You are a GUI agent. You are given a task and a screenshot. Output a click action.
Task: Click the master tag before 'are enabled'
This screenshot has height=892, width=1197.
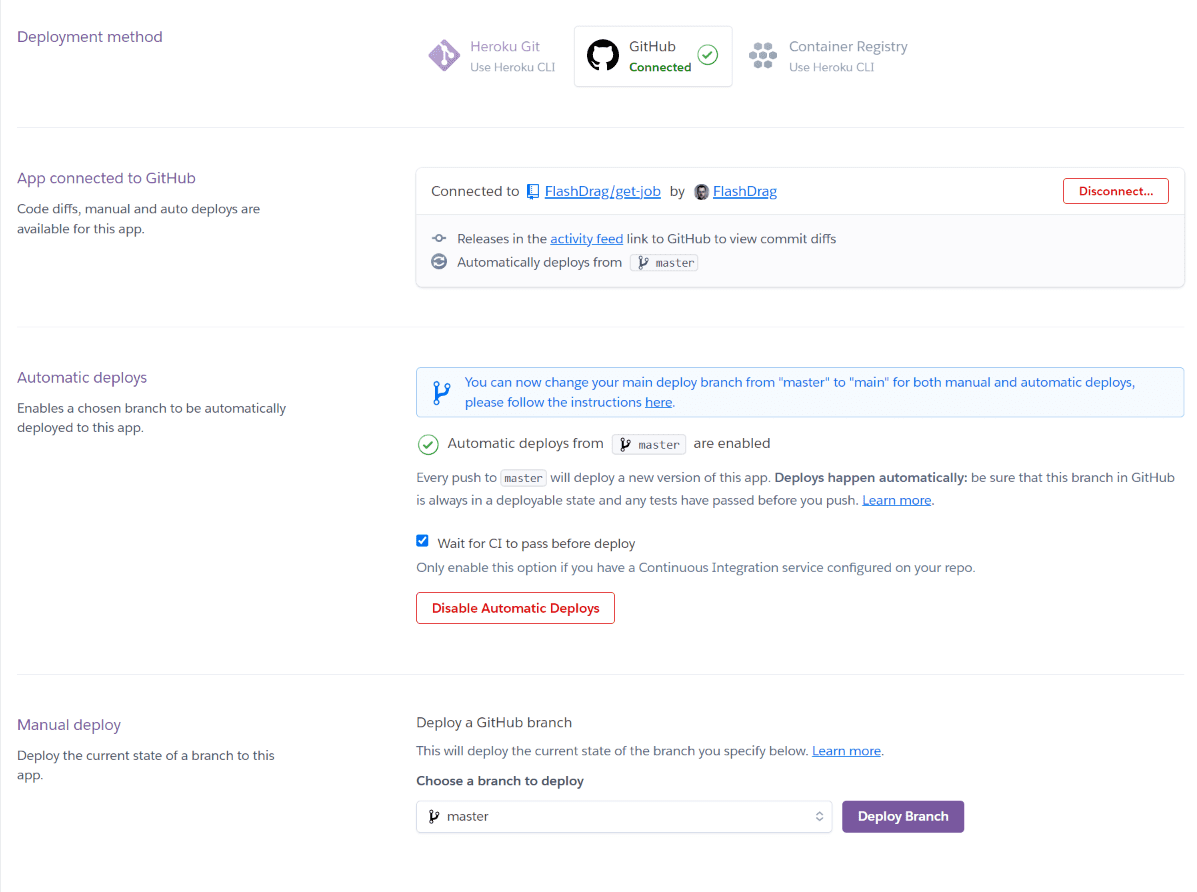point(648,444)
